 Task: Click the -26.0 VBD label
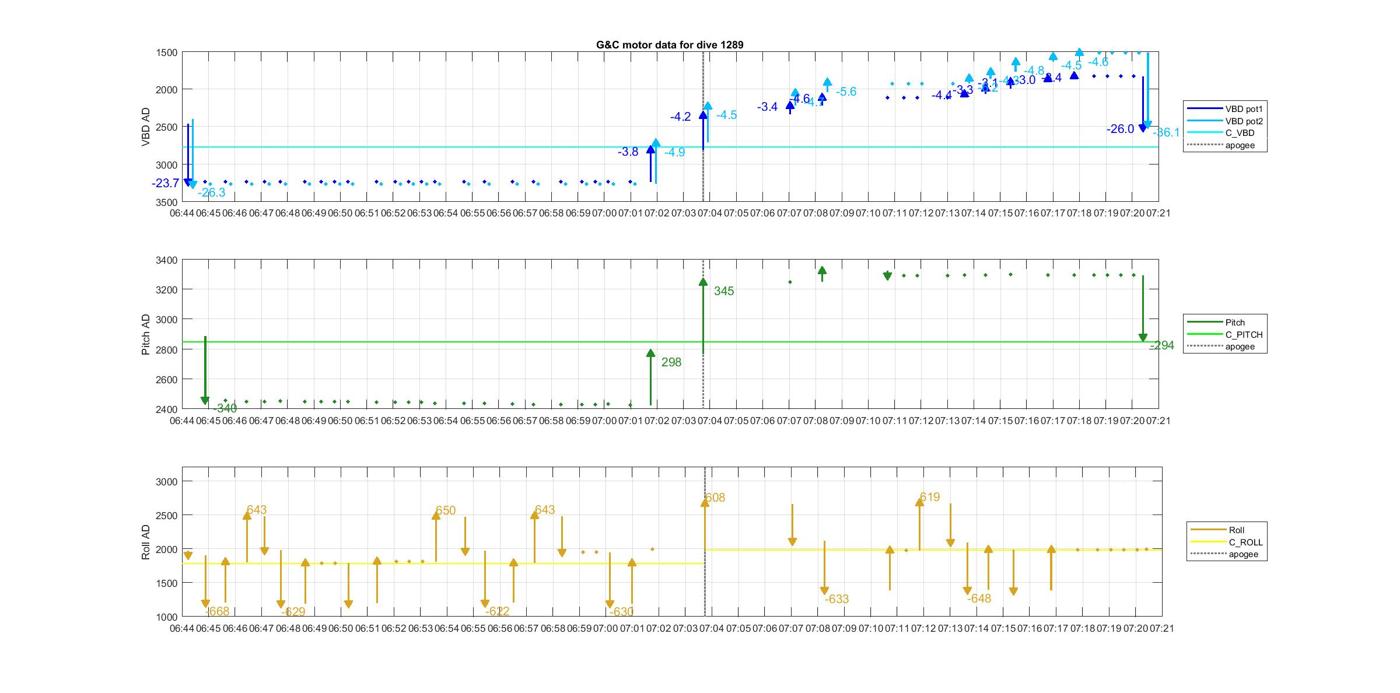1120,129
